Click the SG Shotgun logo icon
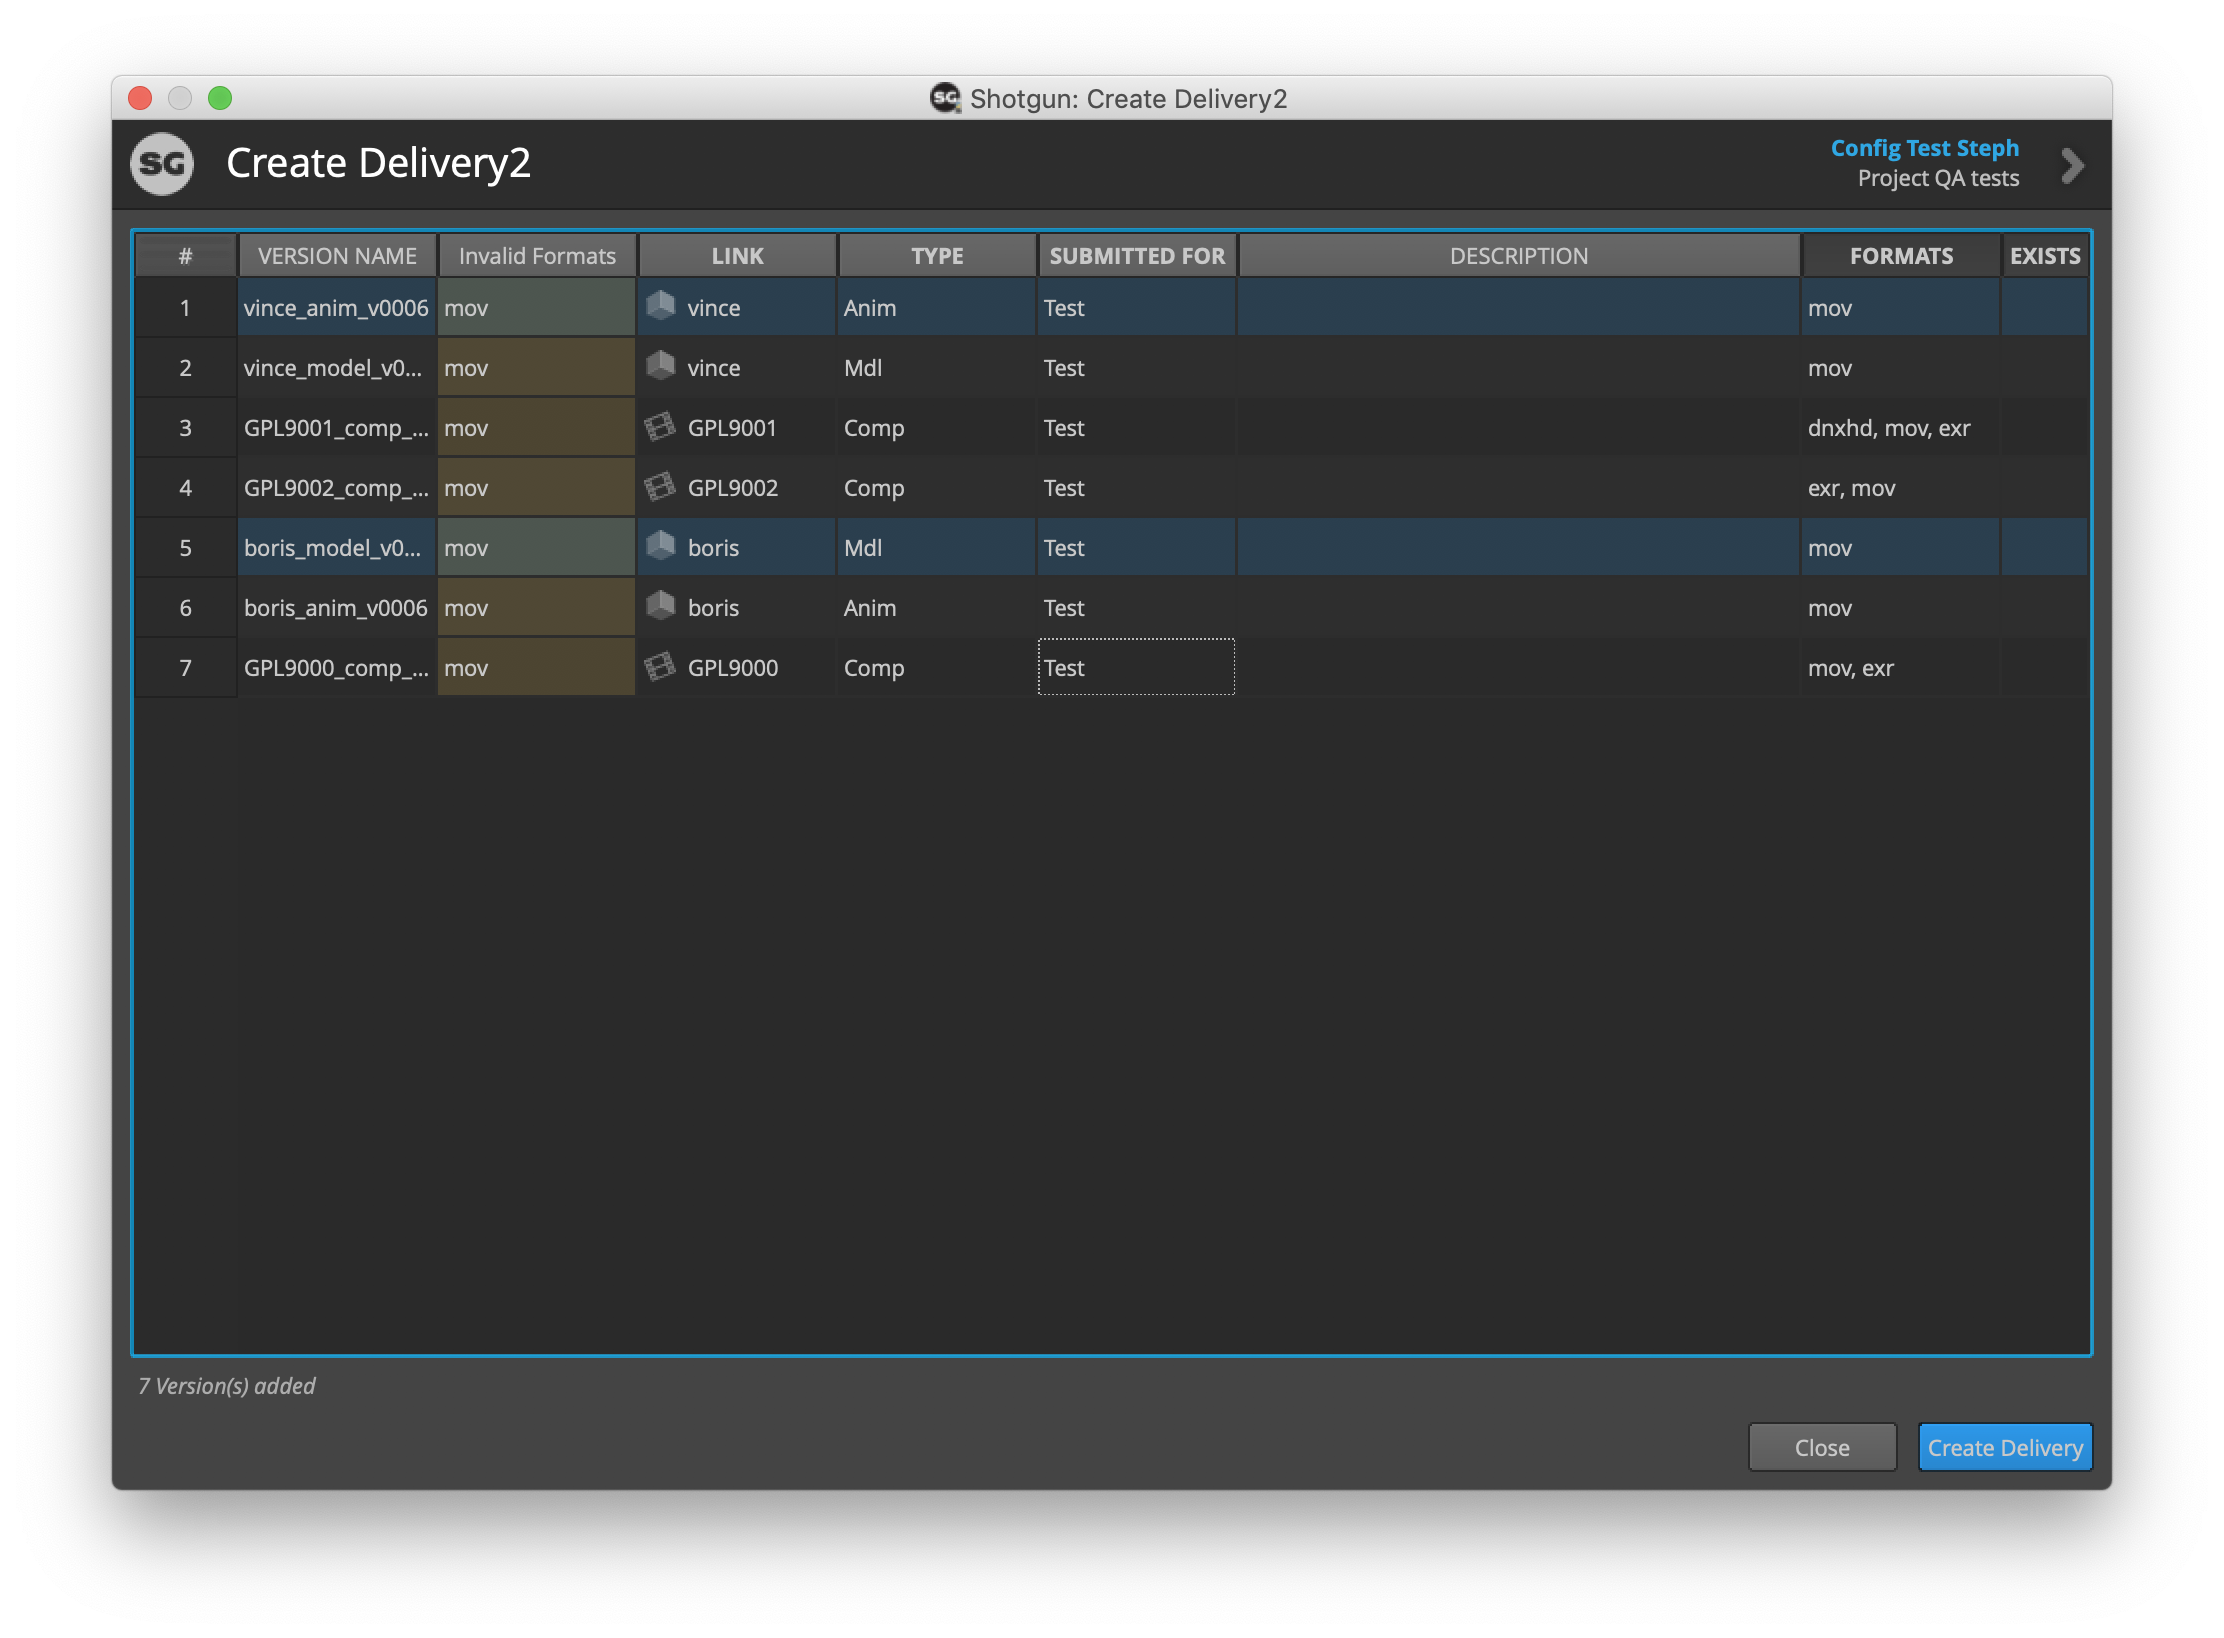This screenshot has width=2224, height=1638. (x=162, y=164)
